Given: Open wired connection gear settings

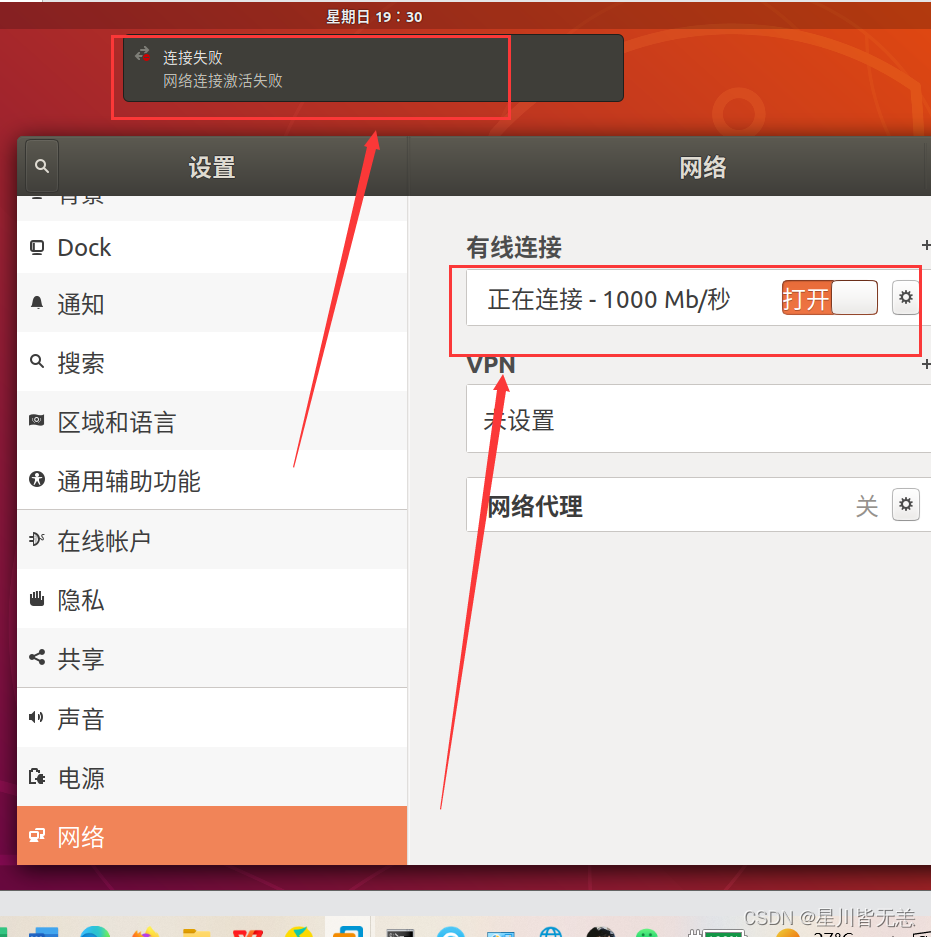Looking at the screenshot, I should point(905,298).
